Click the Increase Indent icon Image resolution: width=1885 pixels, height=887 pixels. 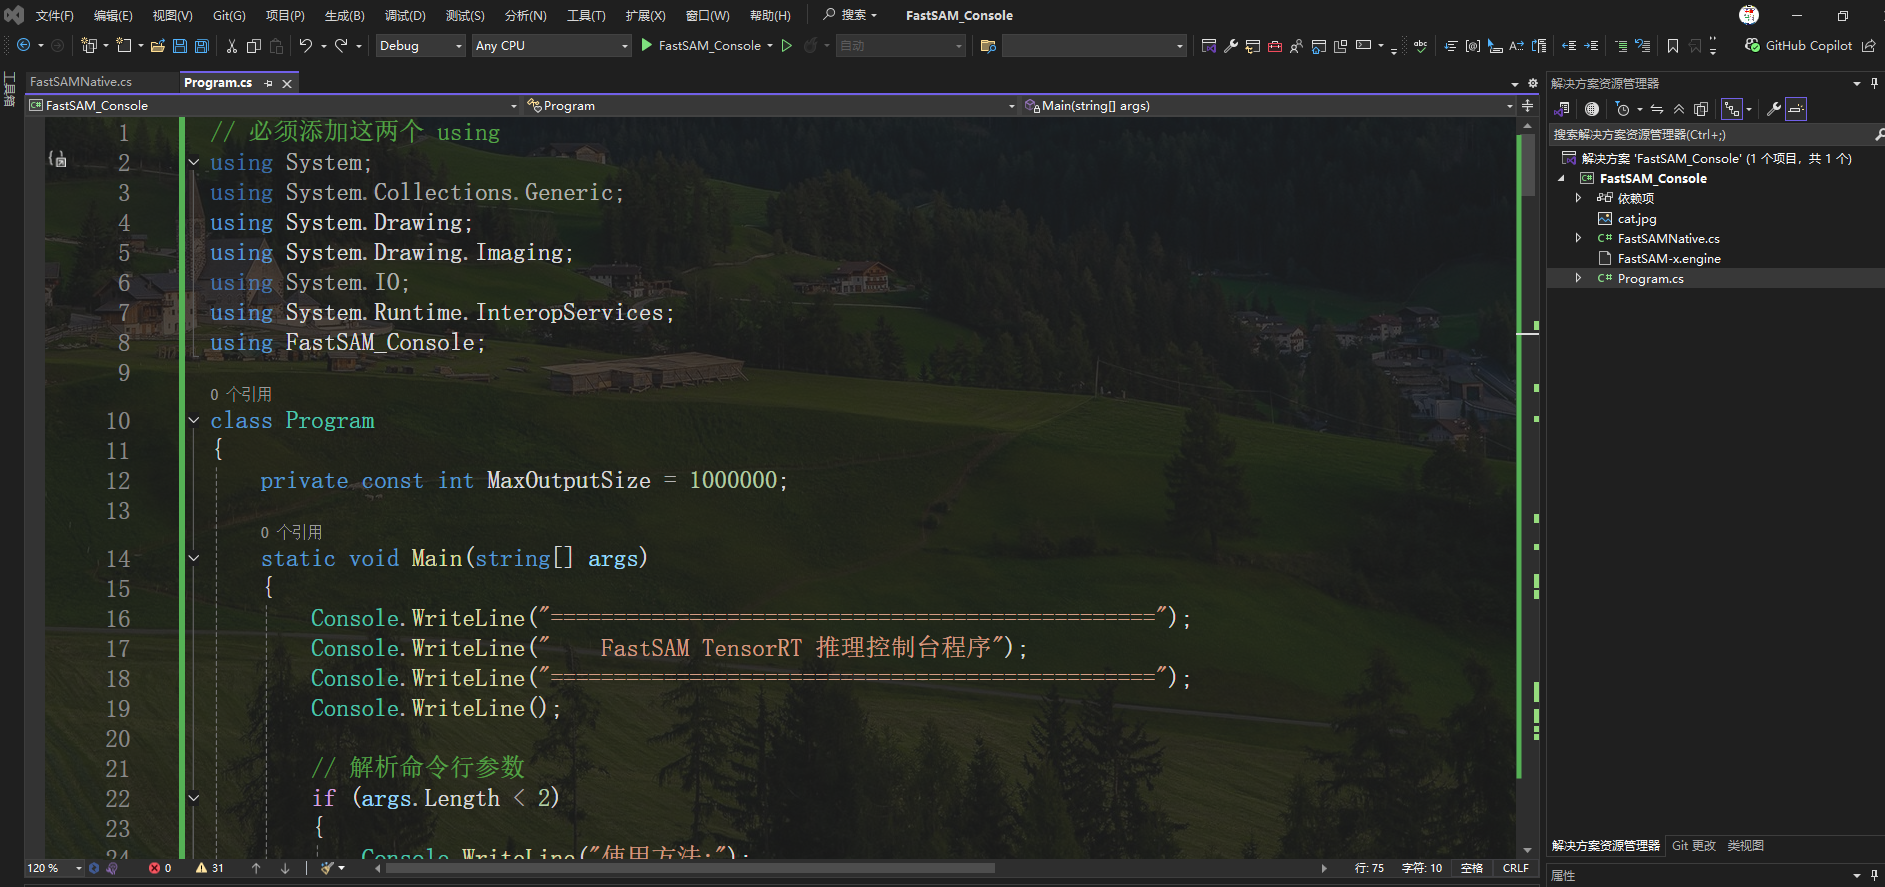(x=1591, y=45)
